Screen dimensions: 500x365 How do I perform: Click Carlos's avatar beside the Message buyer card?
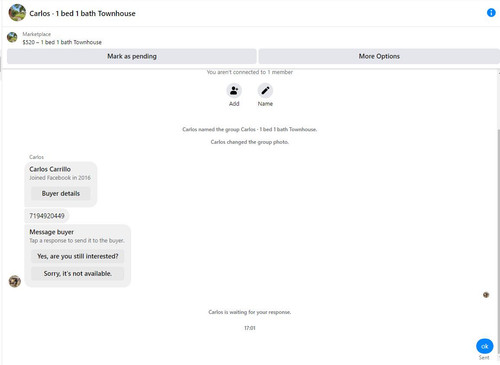pyautogui.click(x=15, y=281)
